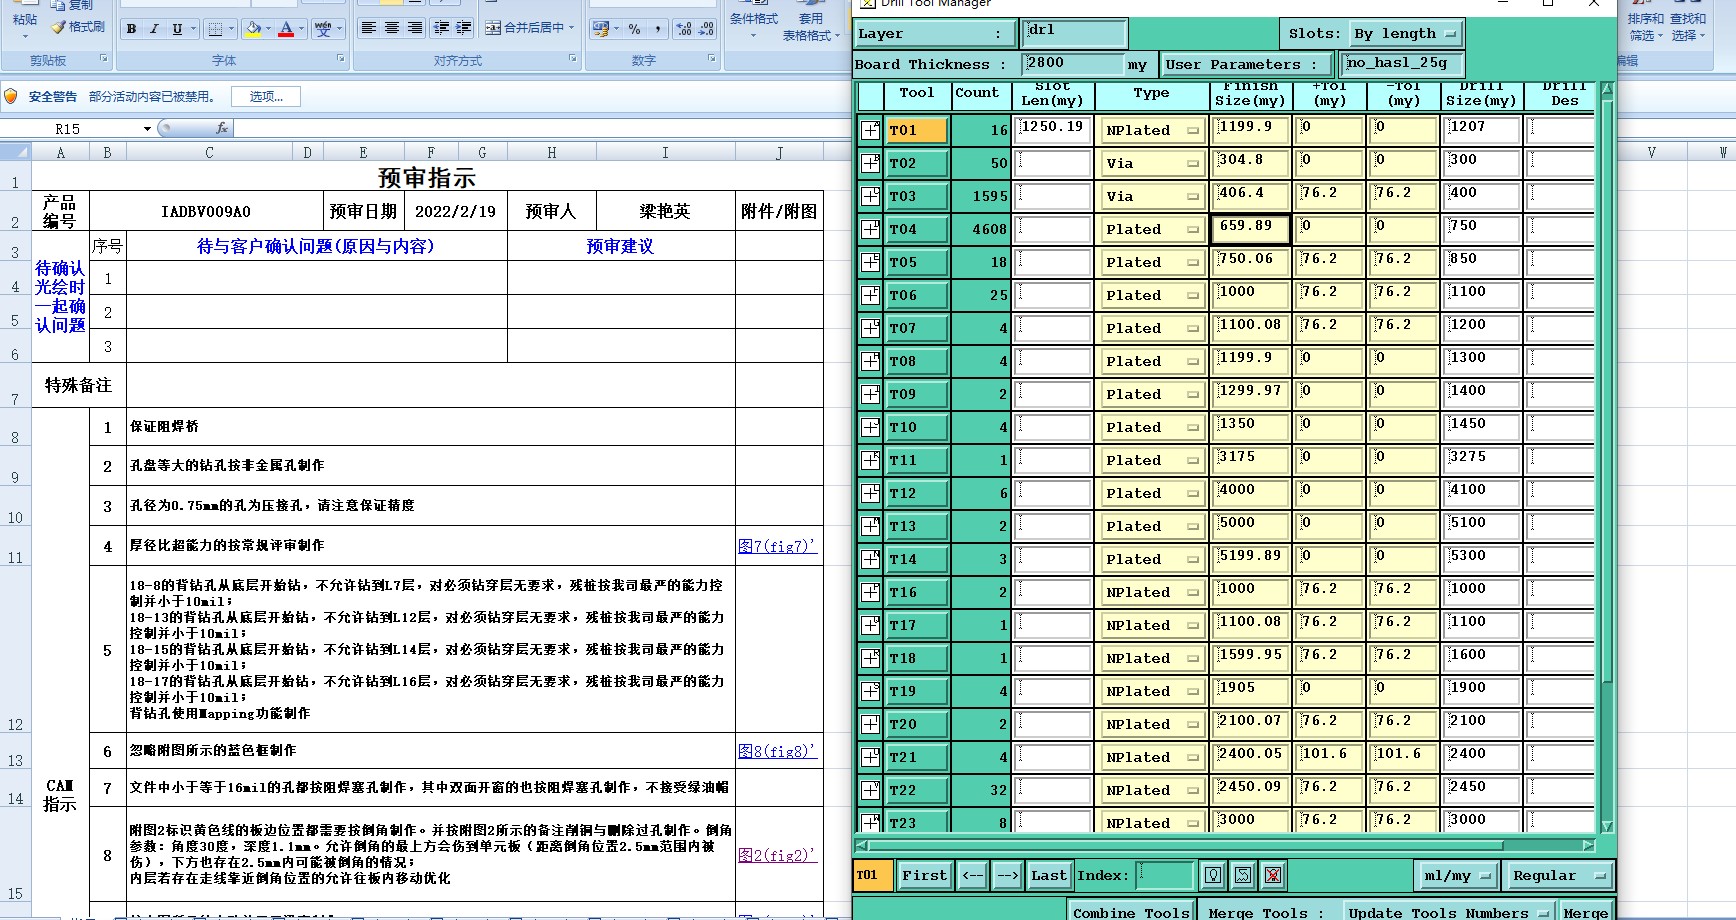The image size is (1736, 920).
Task: Click cell containing IADBV009A0
Action: (206, 212)
